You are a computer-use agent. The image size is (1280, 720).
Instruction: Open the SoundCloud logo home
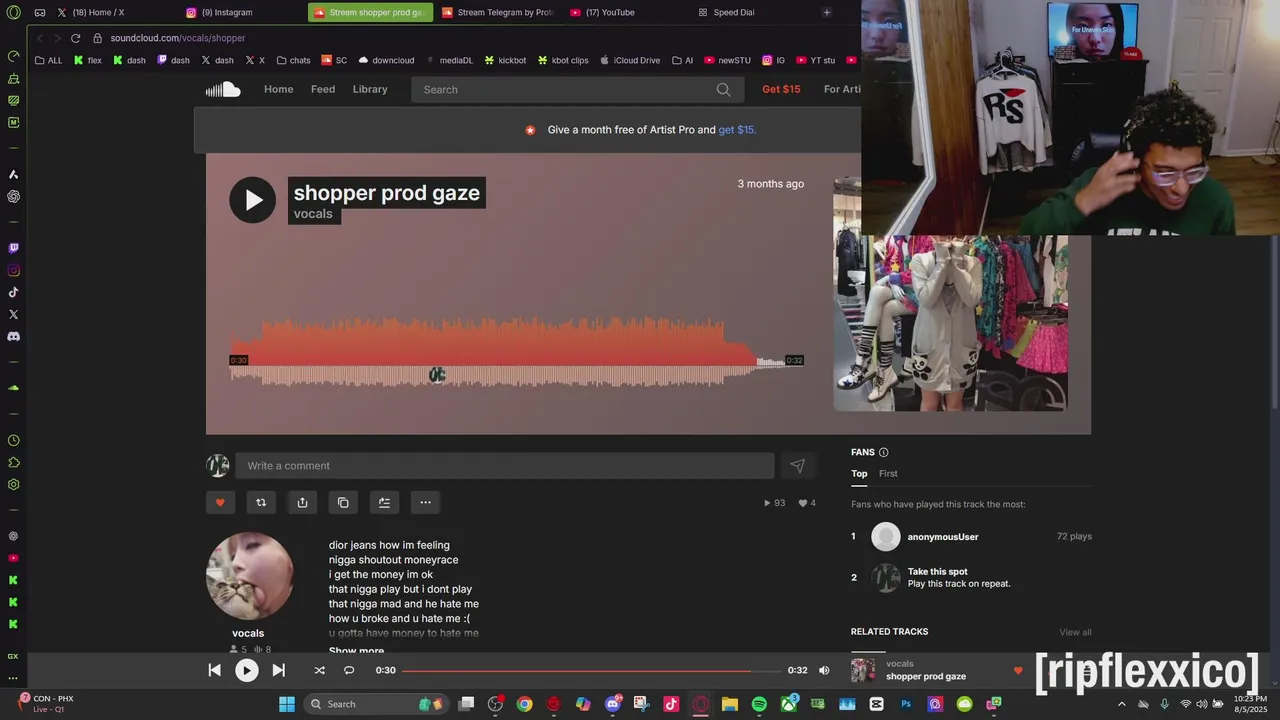pos(223,89)
